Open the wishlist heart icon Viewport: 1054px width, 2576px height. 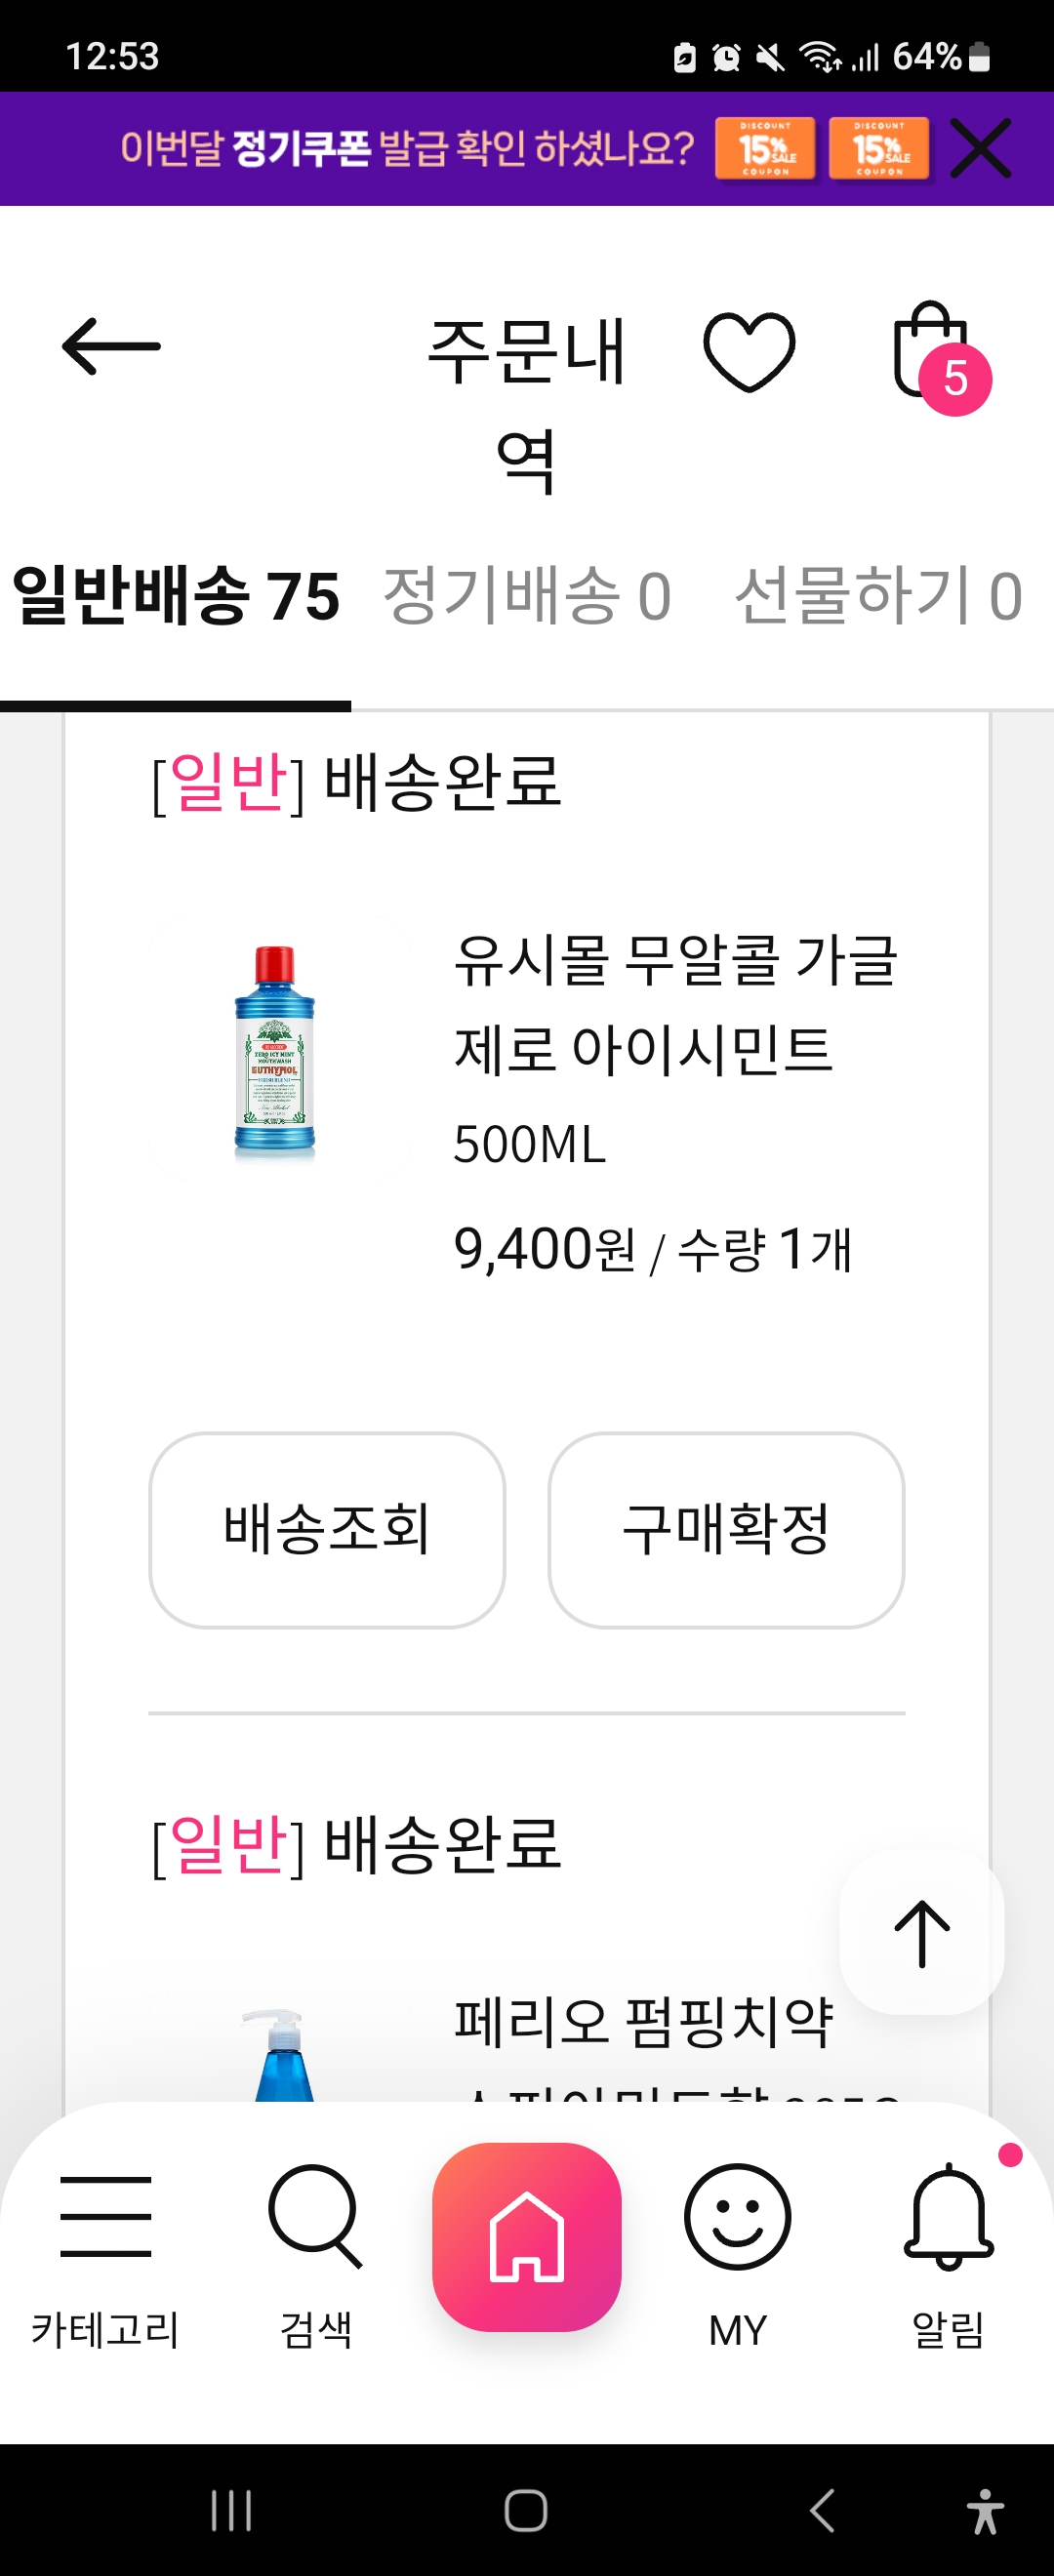749,351
